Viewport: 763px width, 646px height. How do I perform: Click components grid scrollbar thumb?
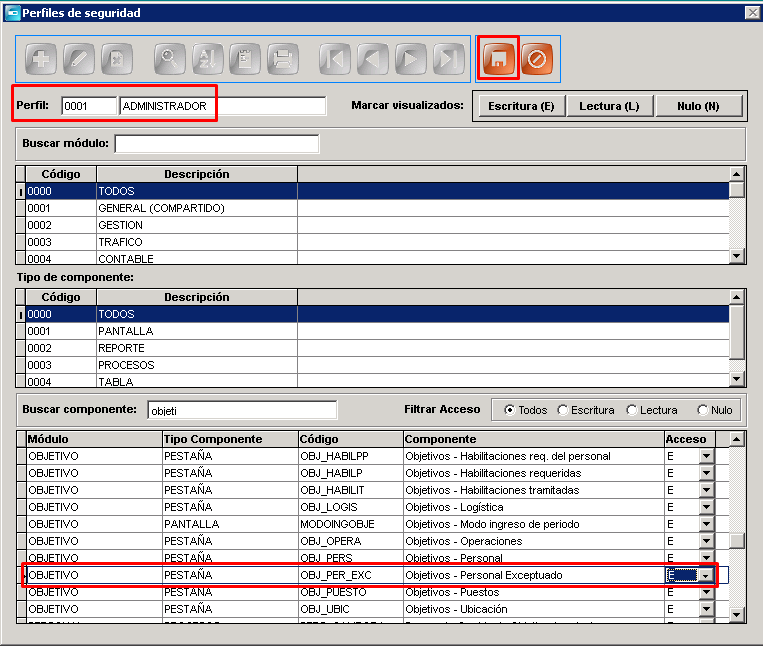[737, 541]
